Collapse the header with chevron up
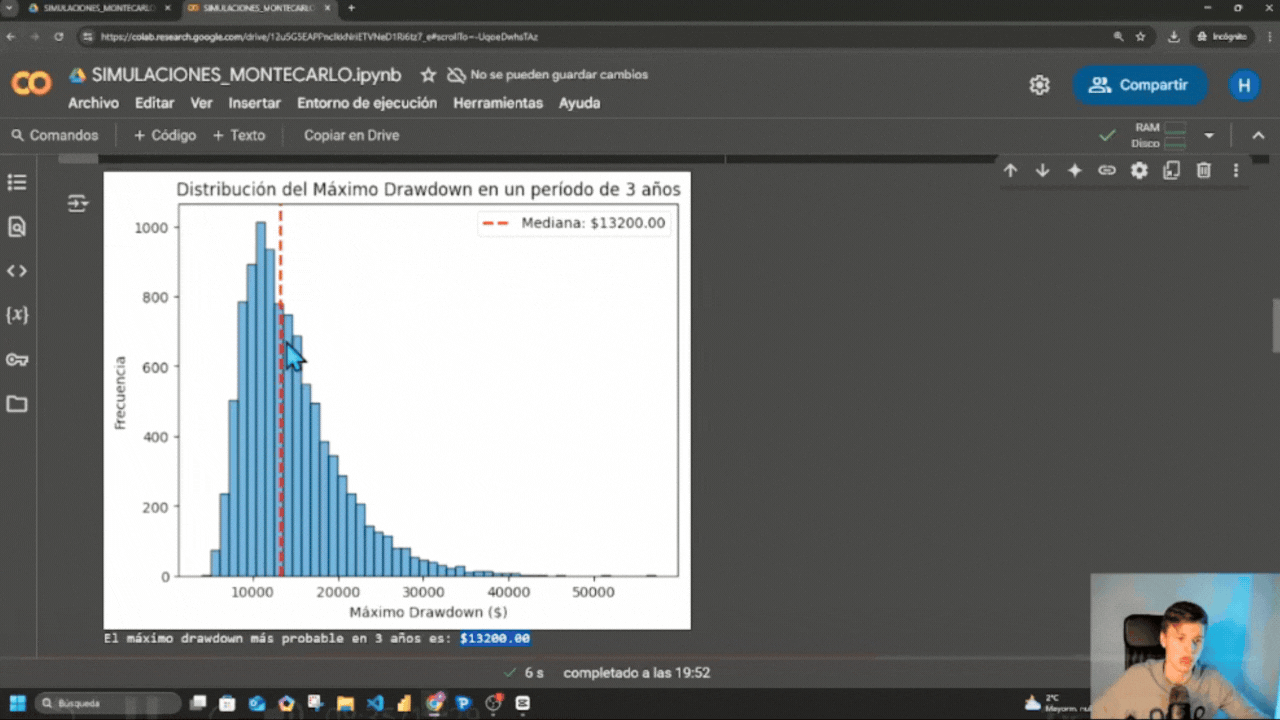 (x=1258, y=135)
